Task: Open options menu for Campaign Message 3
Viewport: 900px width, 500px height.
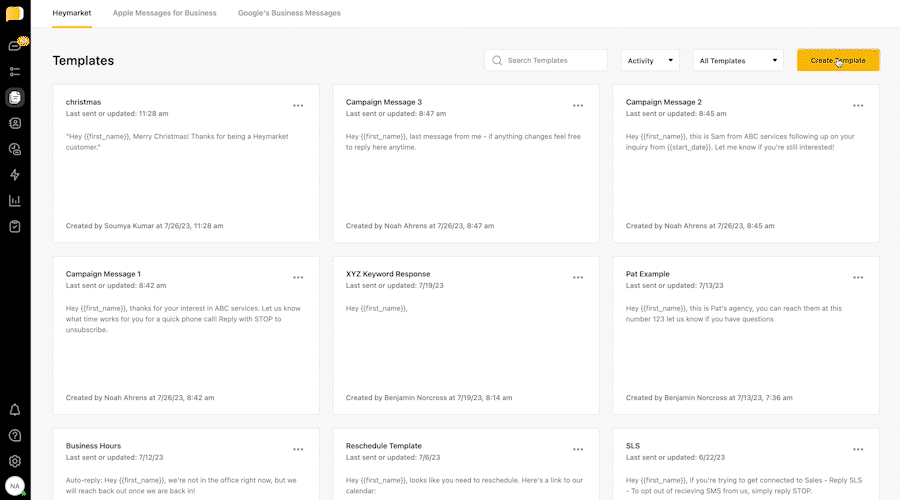Action: click(x=578, y=106)
